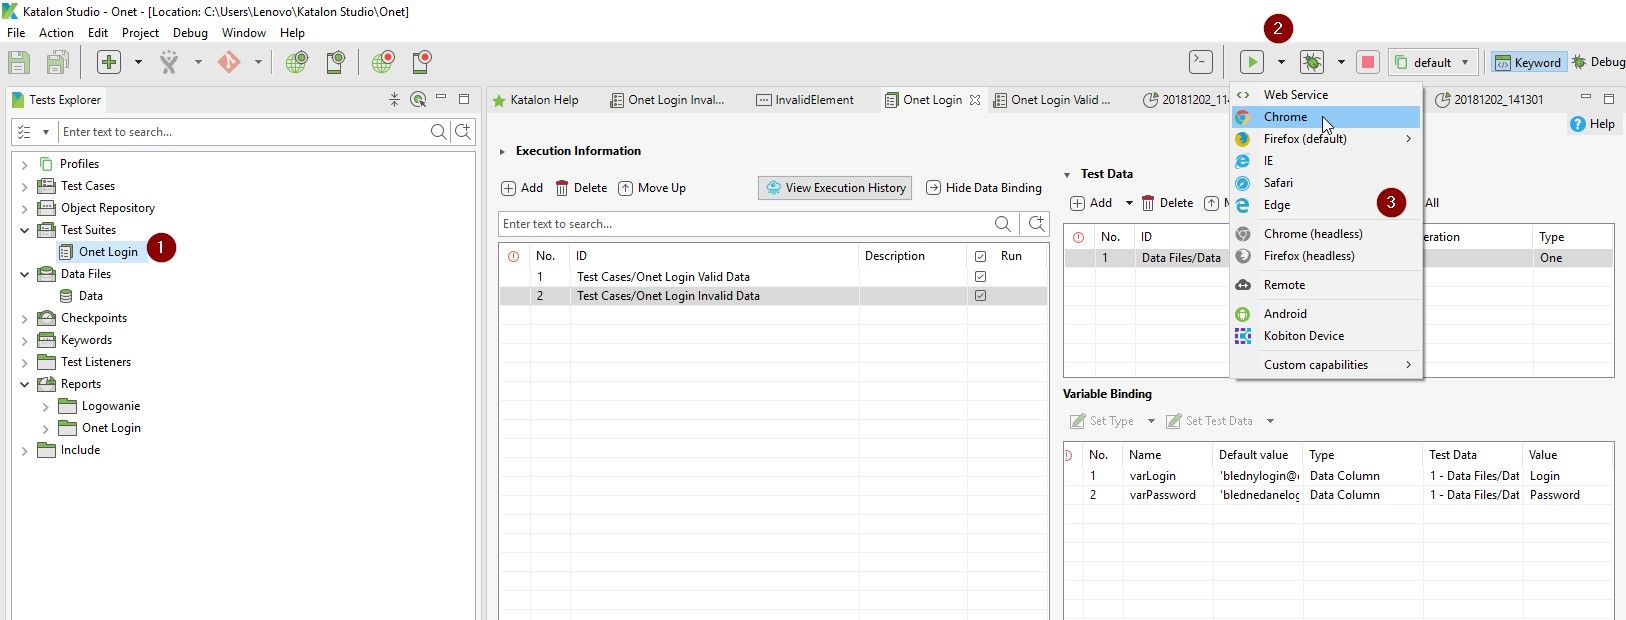Click the Tests Explorer search field
The width and height of the screenshot is (1626, 620).
point(240,132)
